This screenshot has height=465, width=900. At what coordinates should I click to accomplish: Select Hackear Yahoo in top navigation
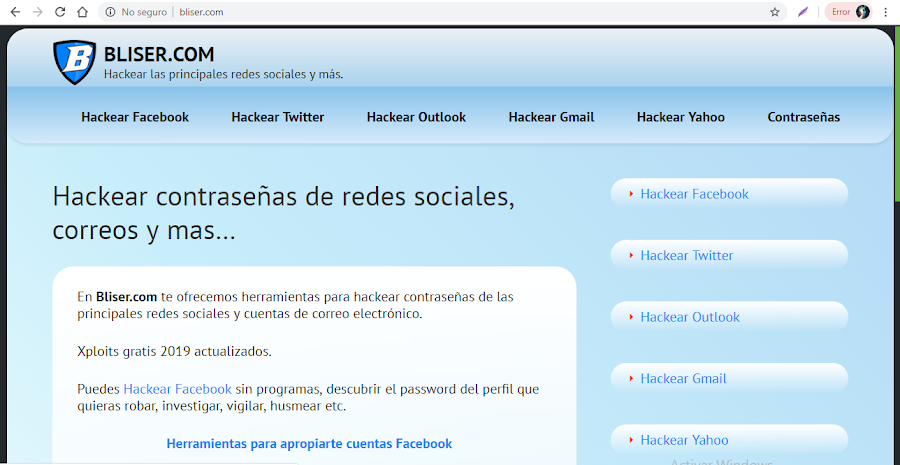681,117
